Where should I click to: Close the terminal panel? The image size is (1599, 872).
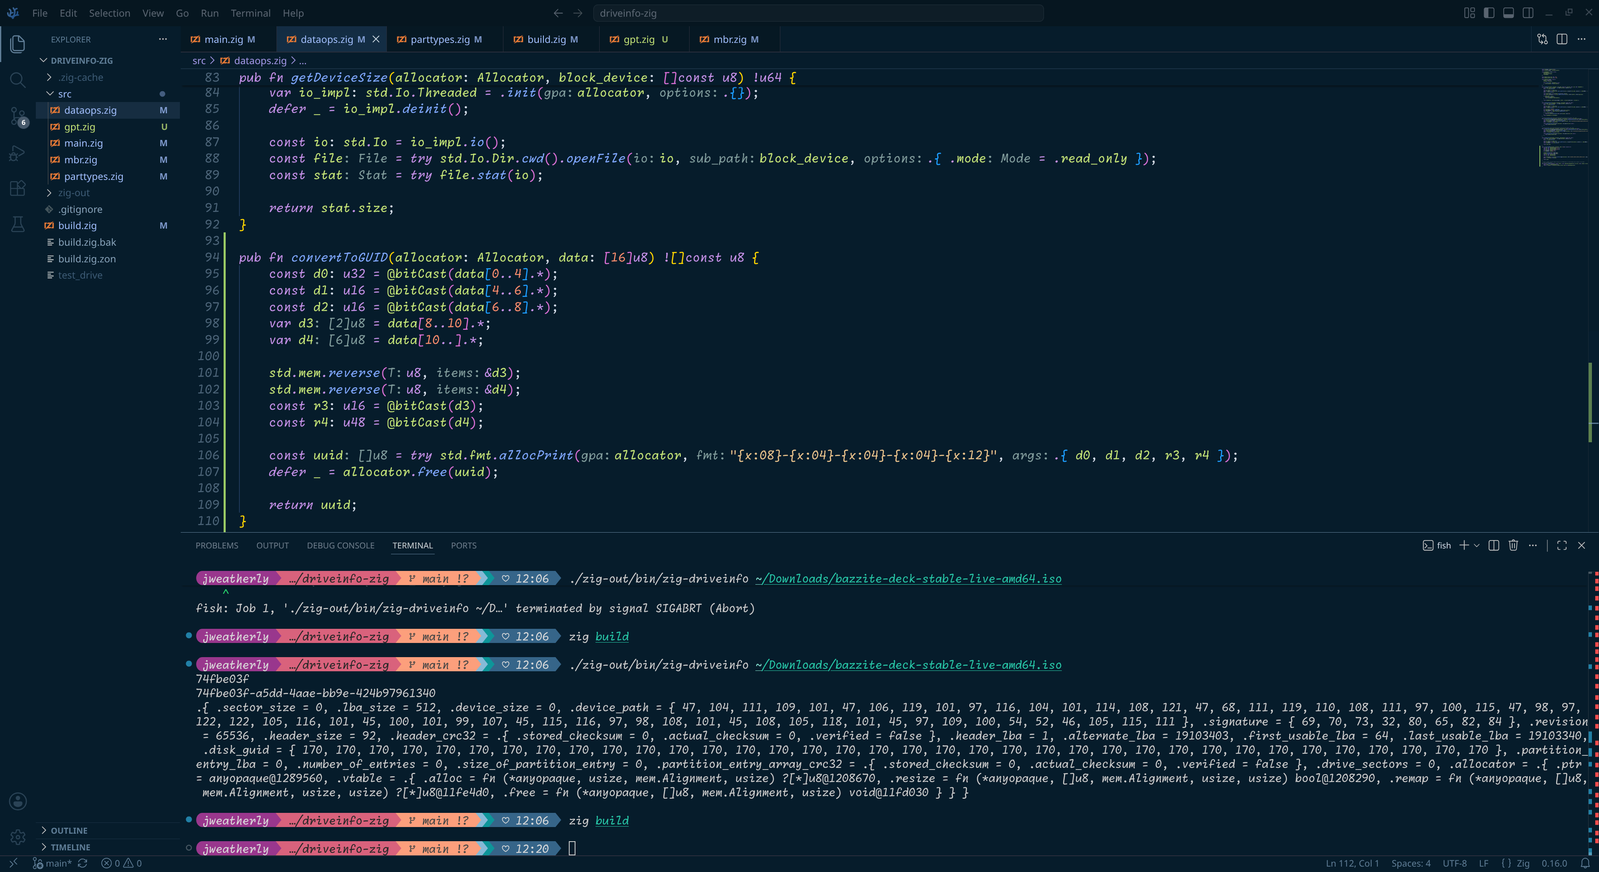(x=1581, y=545)
